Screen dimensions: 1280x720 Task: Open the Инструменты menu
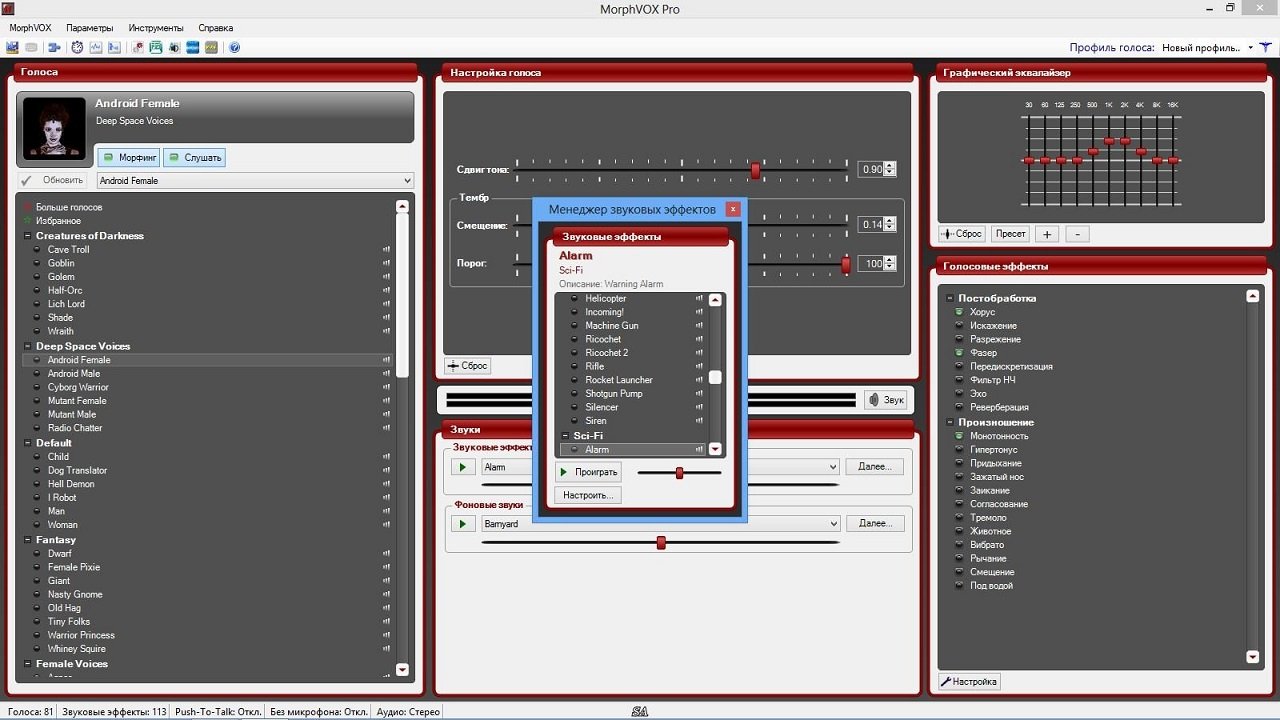(155, 28)
